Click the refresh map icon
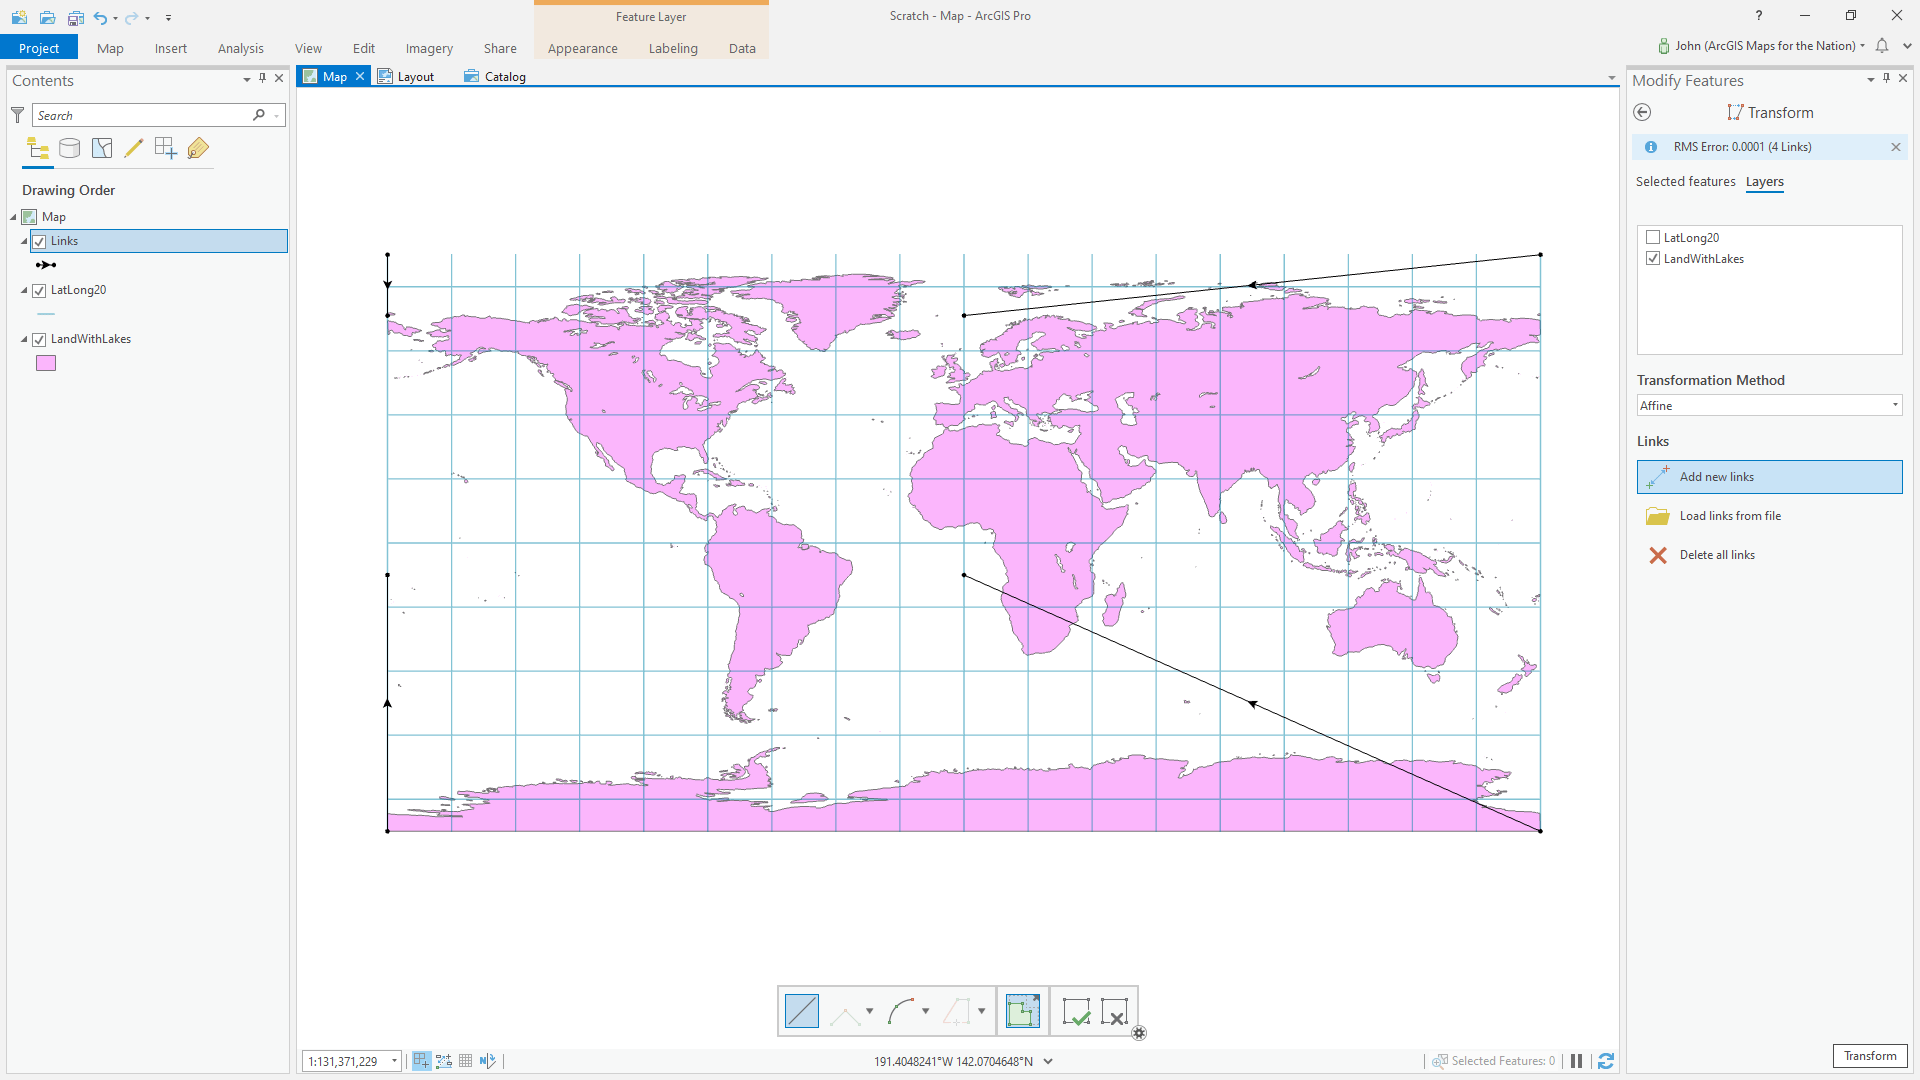Image resolution: width=1920 pixels, height=1080 pixels. (x=1606, y=1061)
